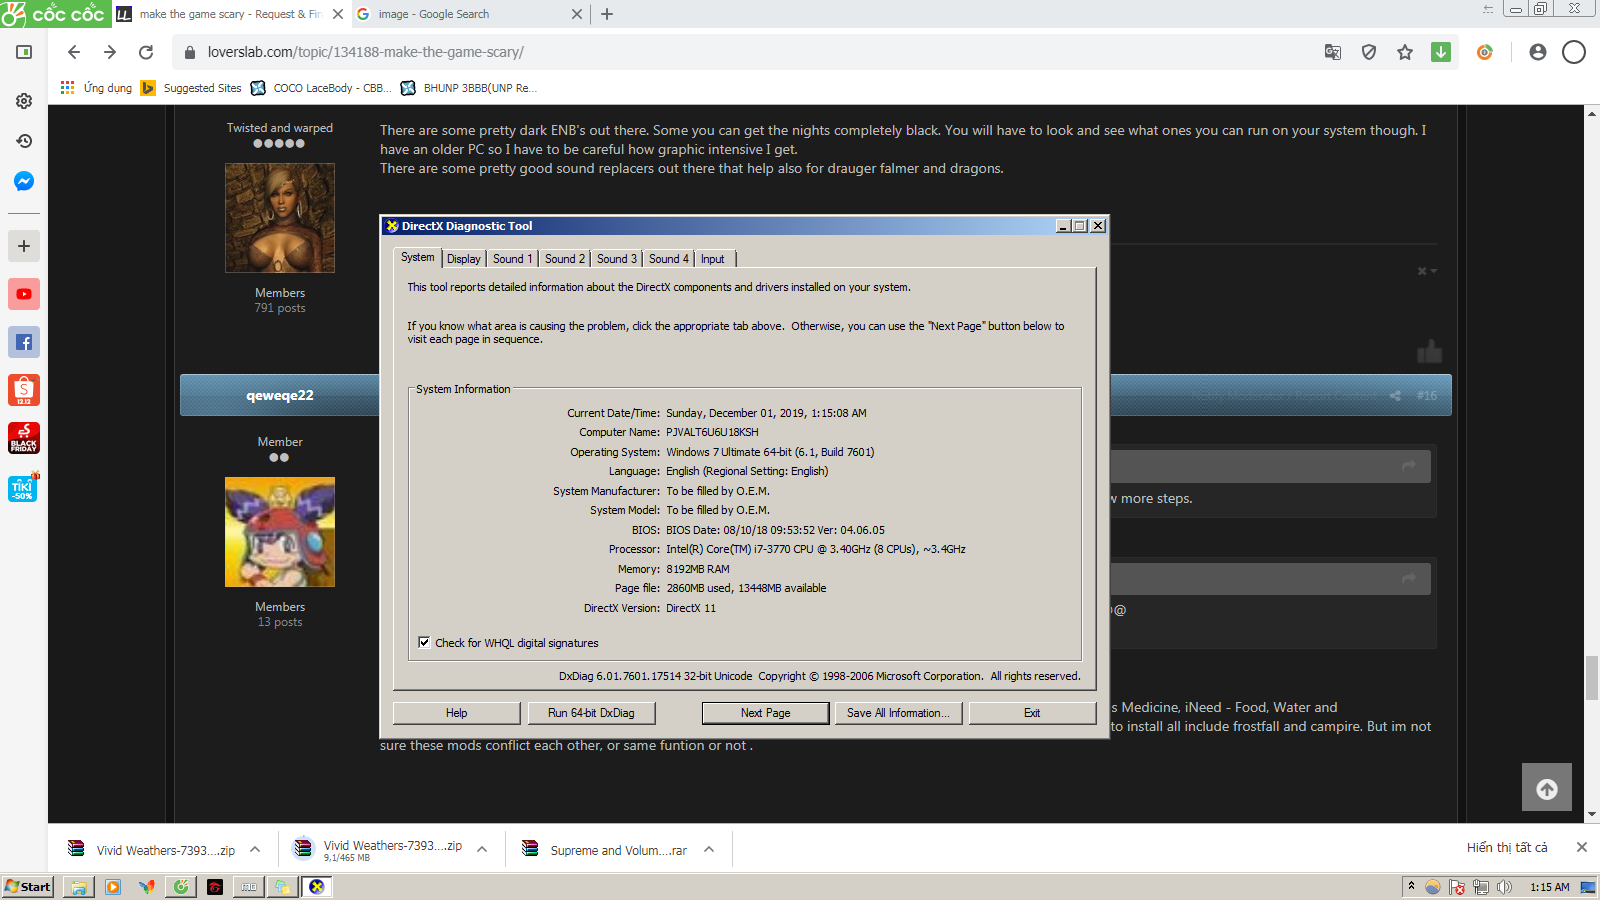Reload the loverslab page

pos(146,52)
